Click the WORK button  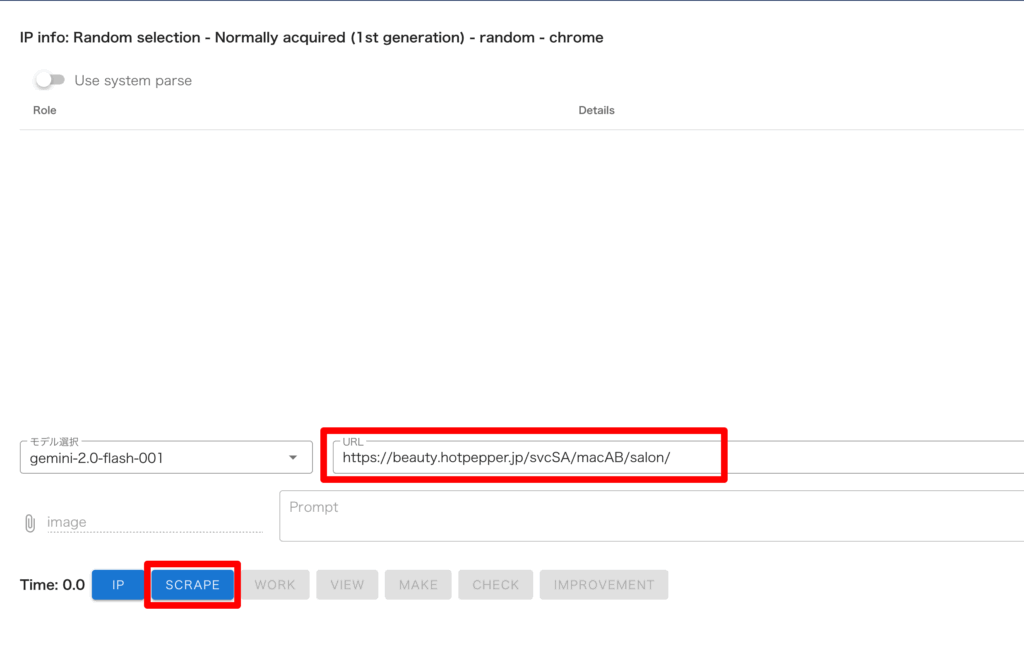coord(275,585)
